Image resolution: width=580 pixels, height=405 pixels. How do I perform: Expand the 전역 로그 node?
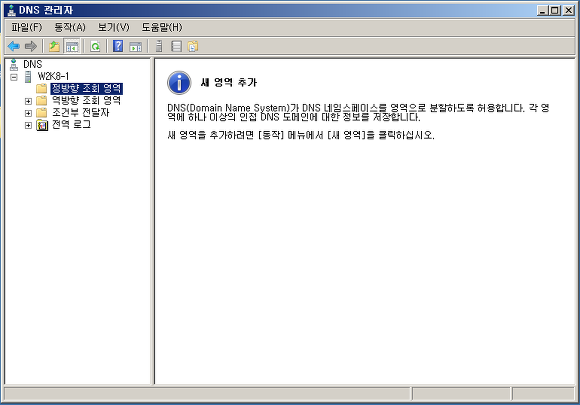coord(28,125)
